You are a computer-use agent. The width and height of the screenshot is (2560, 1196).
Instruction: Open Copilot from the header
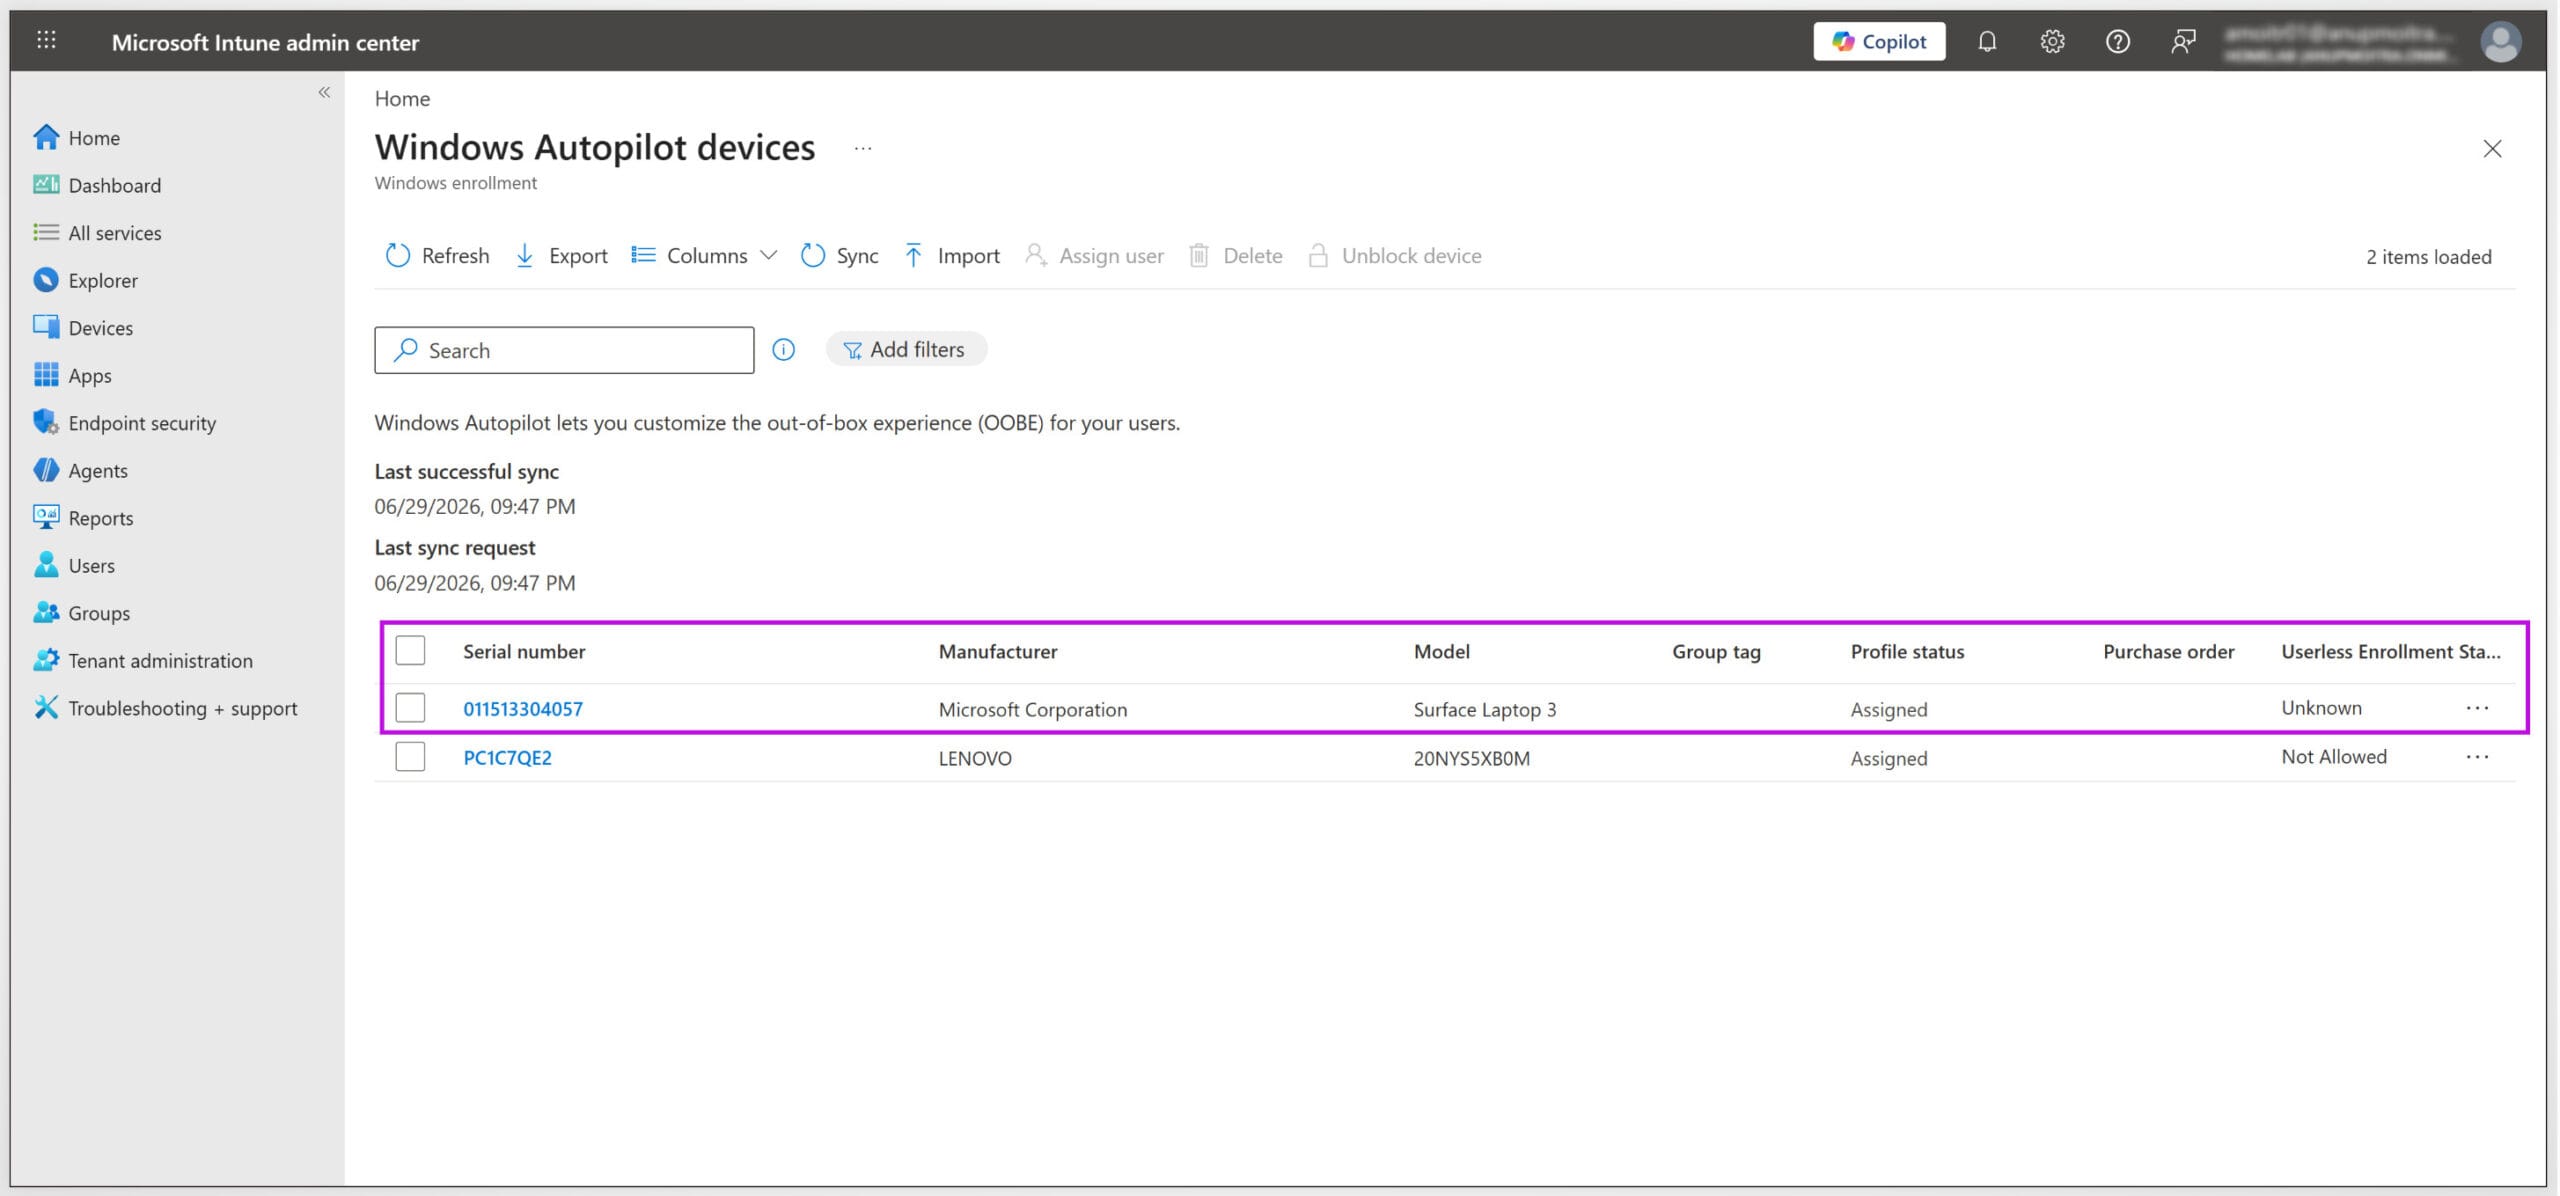1879,41
